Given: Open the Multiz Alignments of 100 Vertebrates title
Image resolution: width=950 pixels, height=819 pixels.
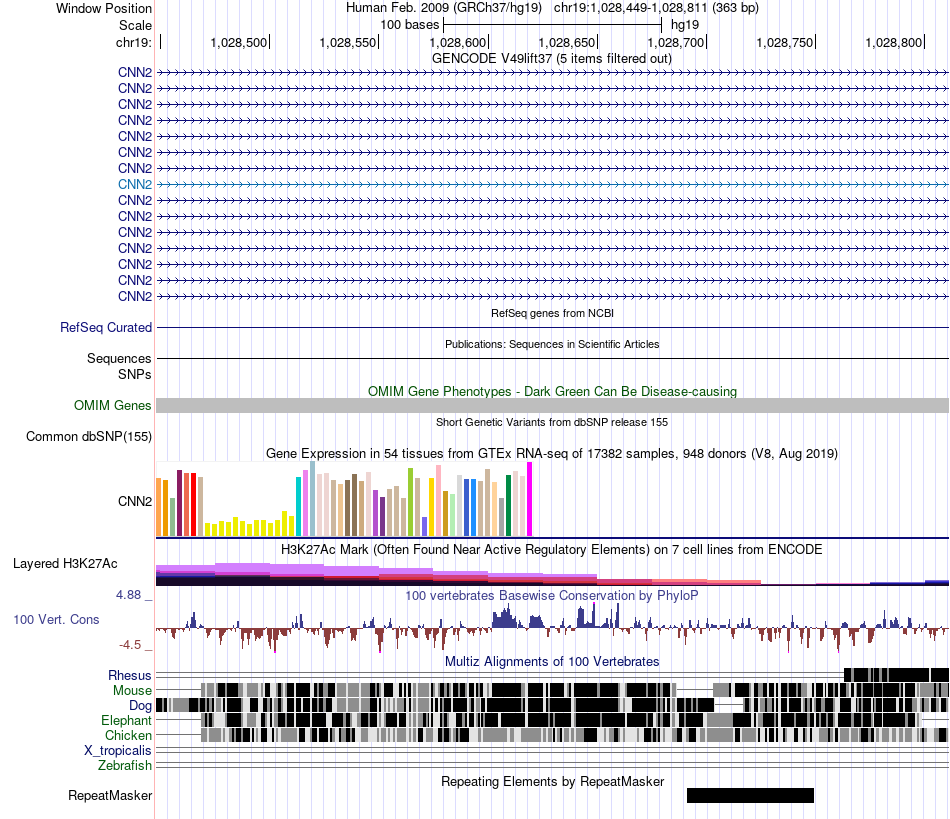Looking at the screenshot, I should (552, 662).
